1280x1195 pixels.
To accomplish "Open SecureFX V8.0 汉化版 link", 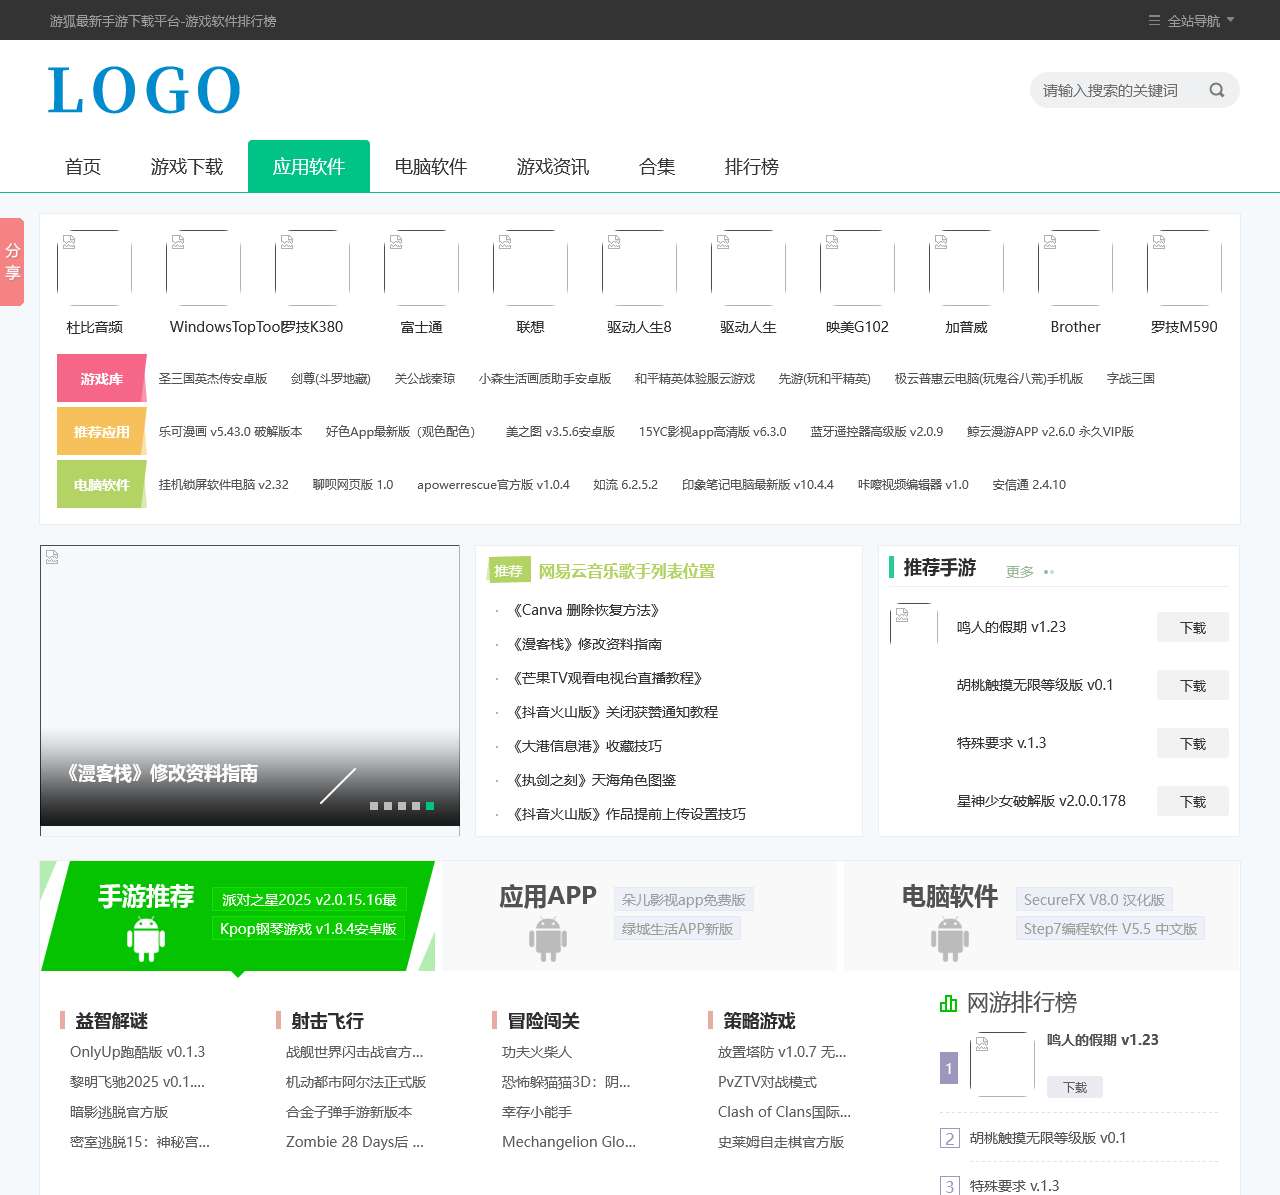I will tap(1094, 899).
